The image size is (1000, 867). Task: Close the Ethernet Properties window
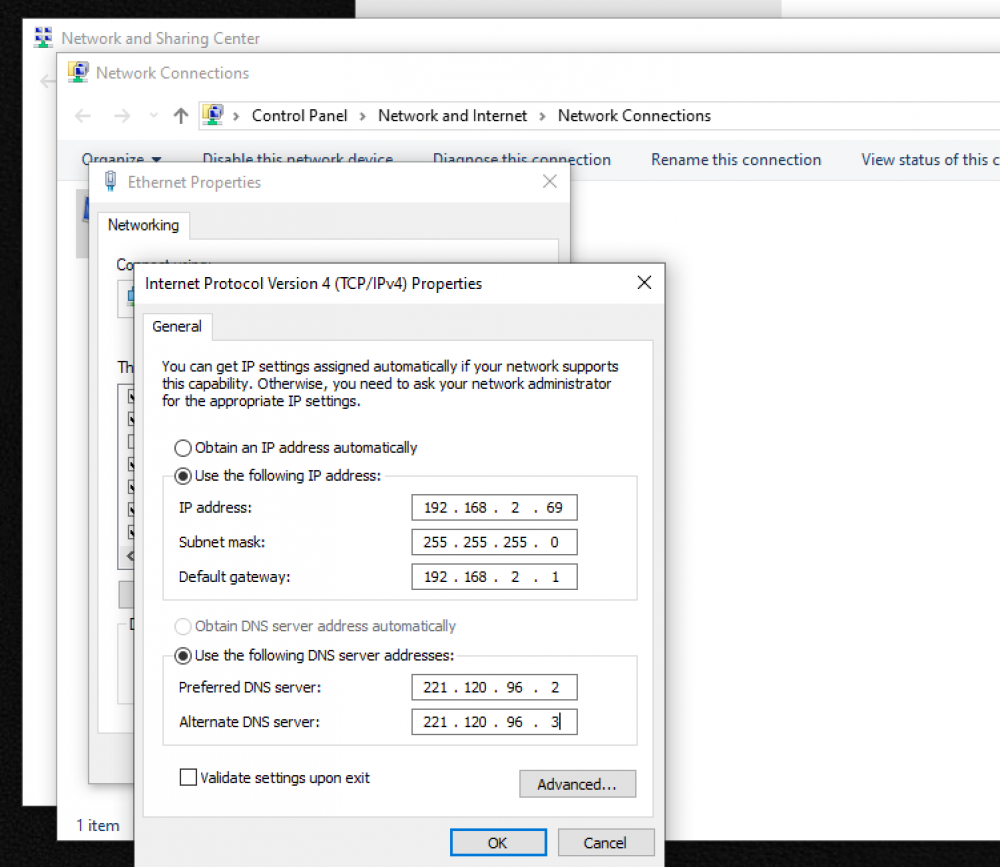pos(549,182)
